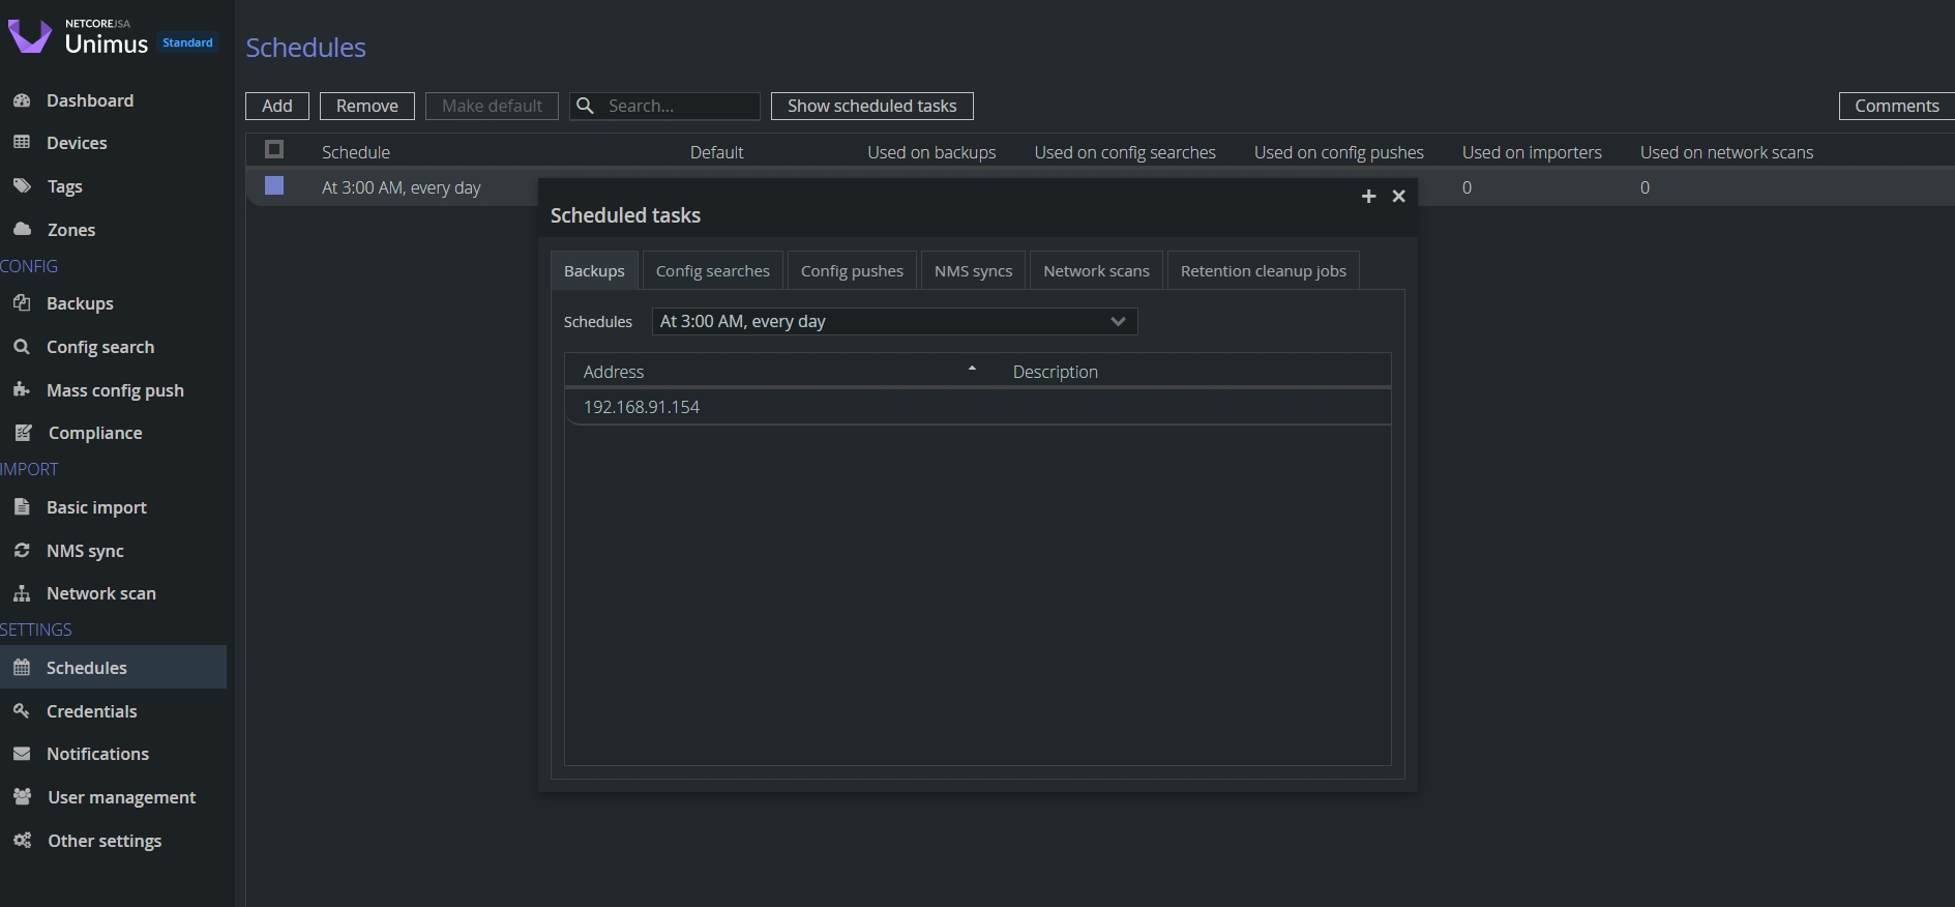The image size is (1955, 907).
Task: Maximize Scheduled tasks dialog with plus icon
Action: click(x=1368, y=196)
